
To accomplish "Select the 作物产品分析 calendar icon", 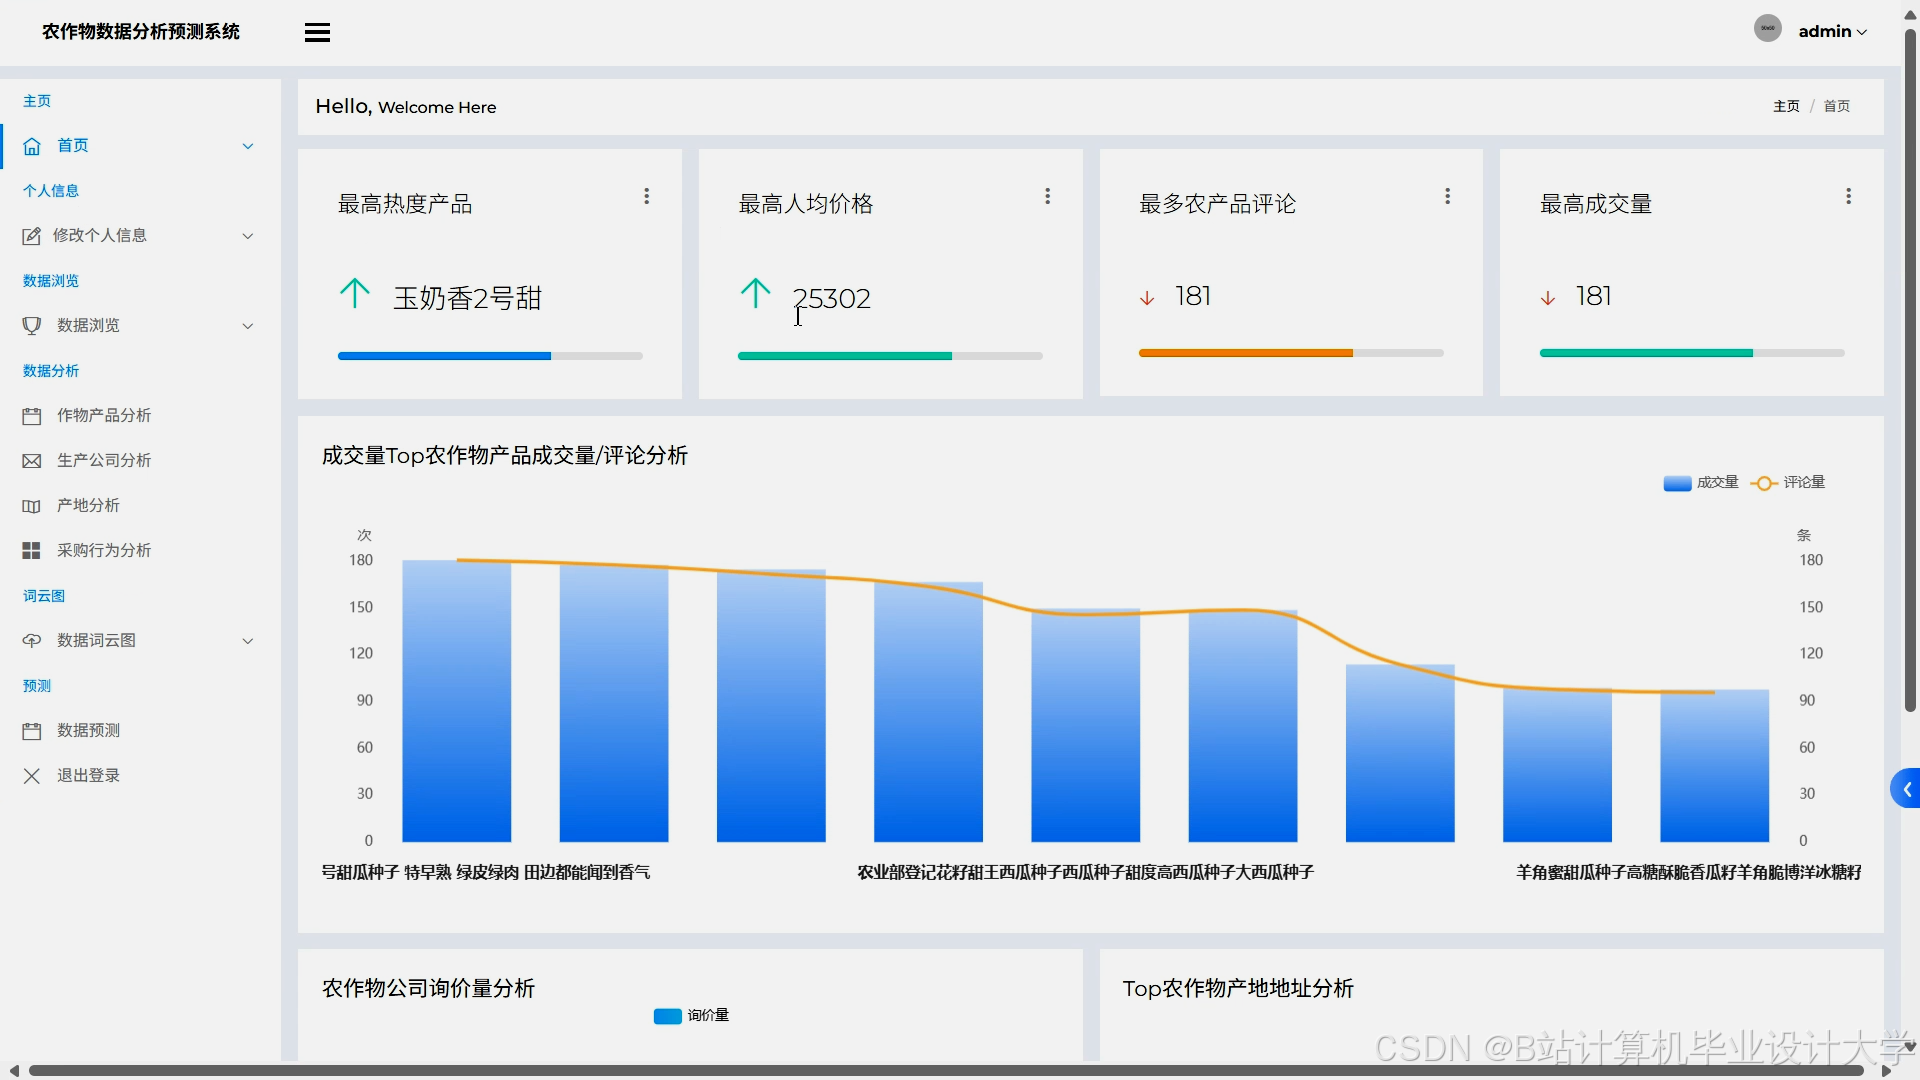I will coord(31,415).
